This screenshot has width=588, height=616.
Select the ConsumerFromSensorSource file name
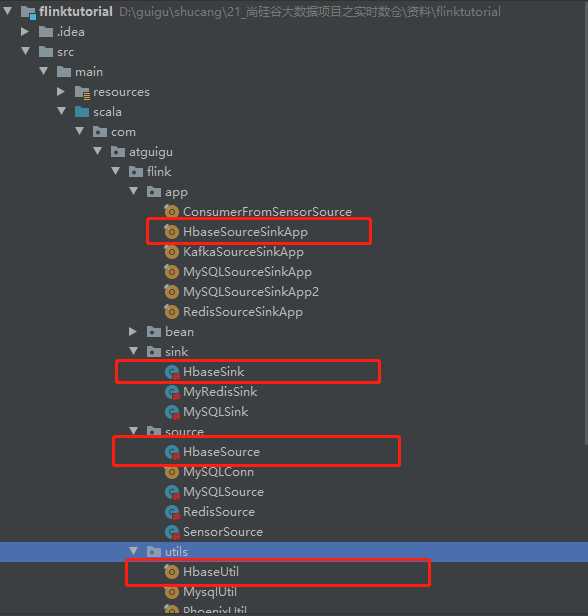[x=267, y=212]
